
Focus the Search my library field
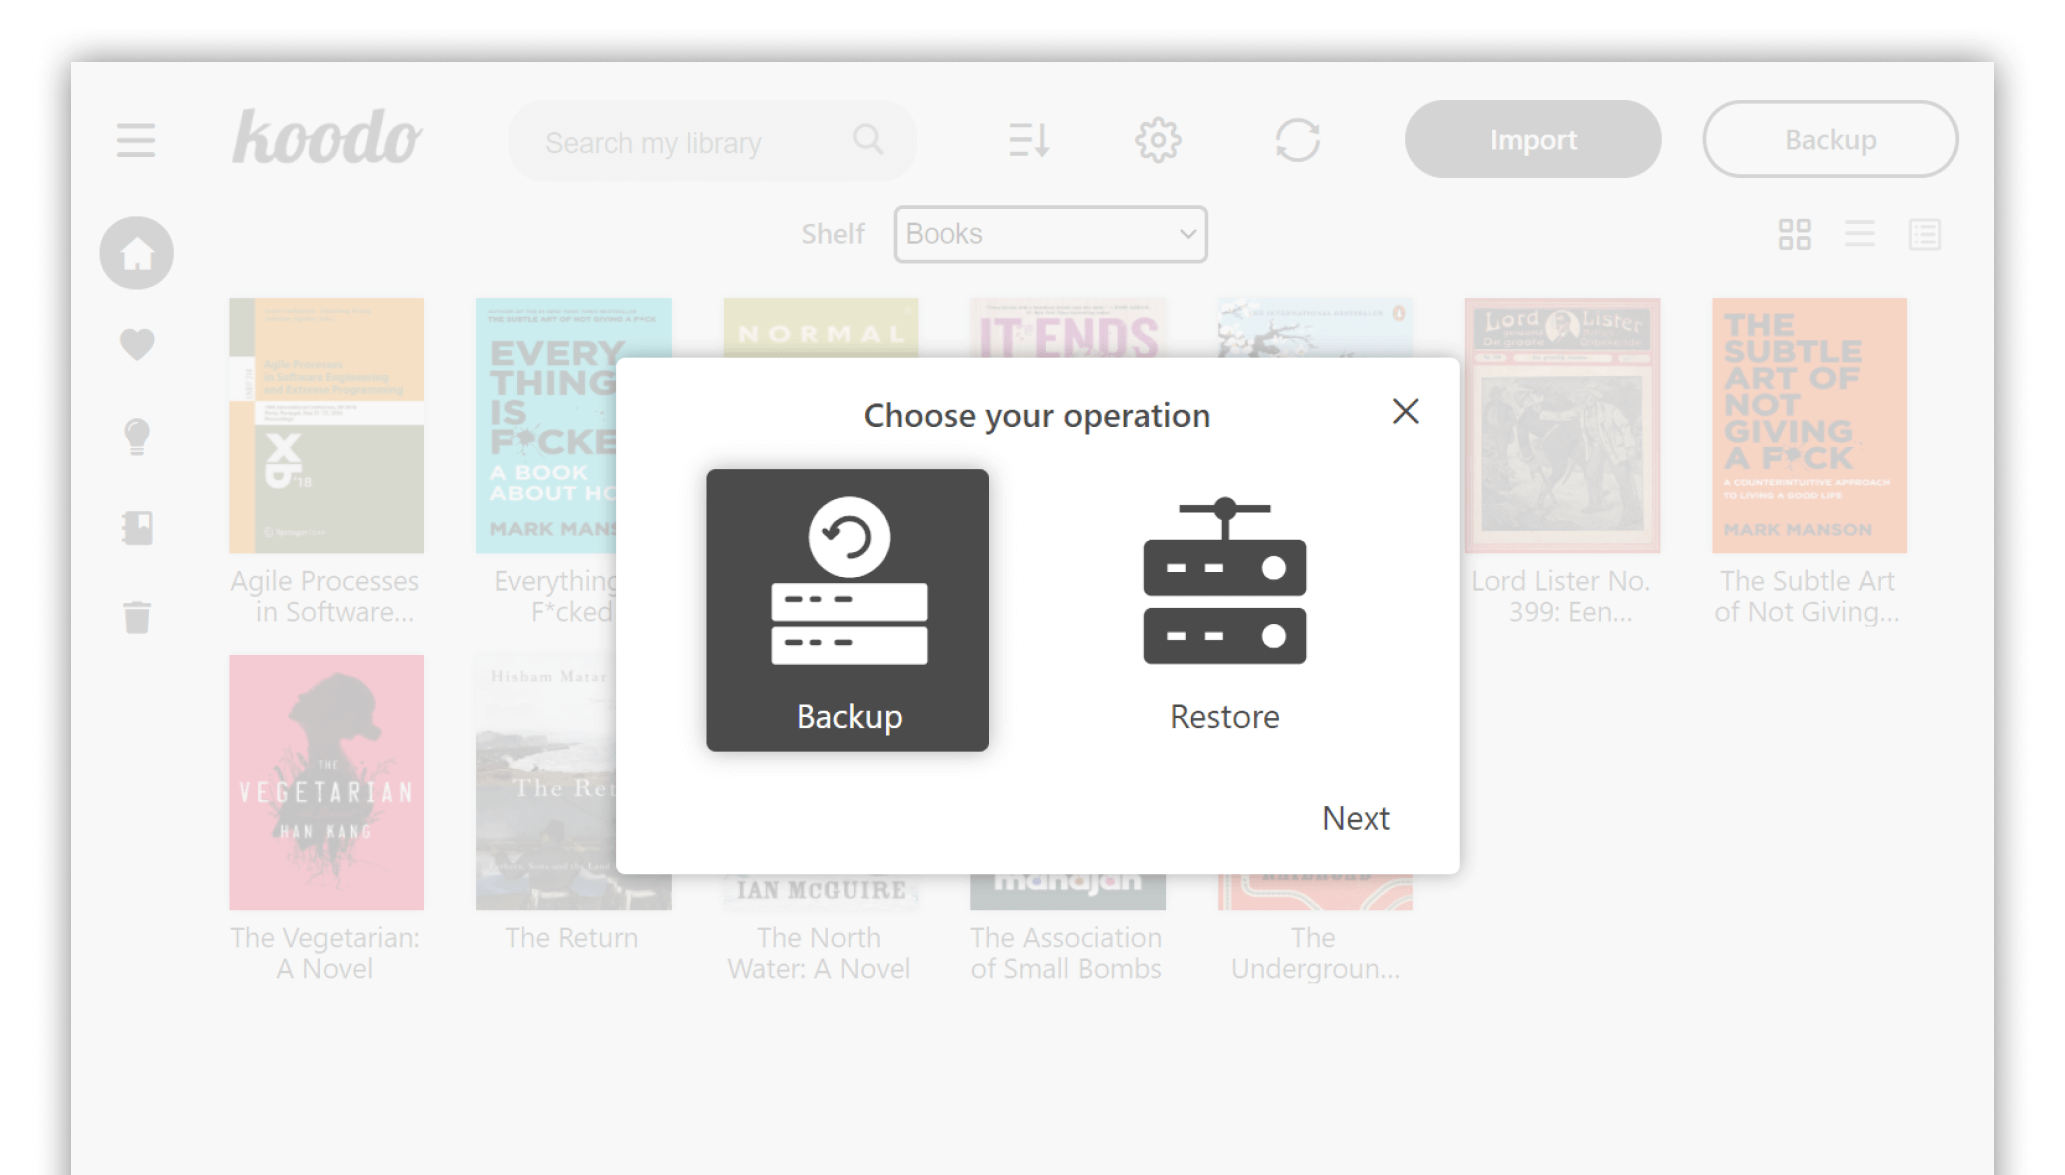click(x=712, y=141)
